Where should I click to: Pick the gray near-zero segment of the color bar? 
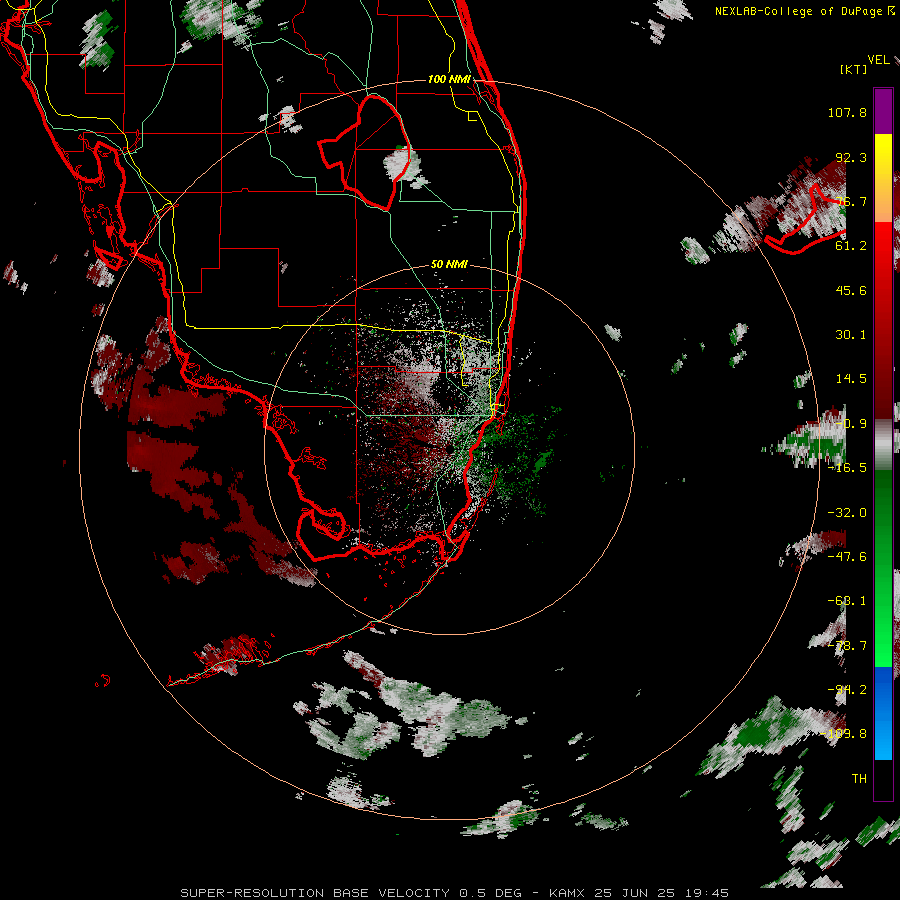(883, 445)
